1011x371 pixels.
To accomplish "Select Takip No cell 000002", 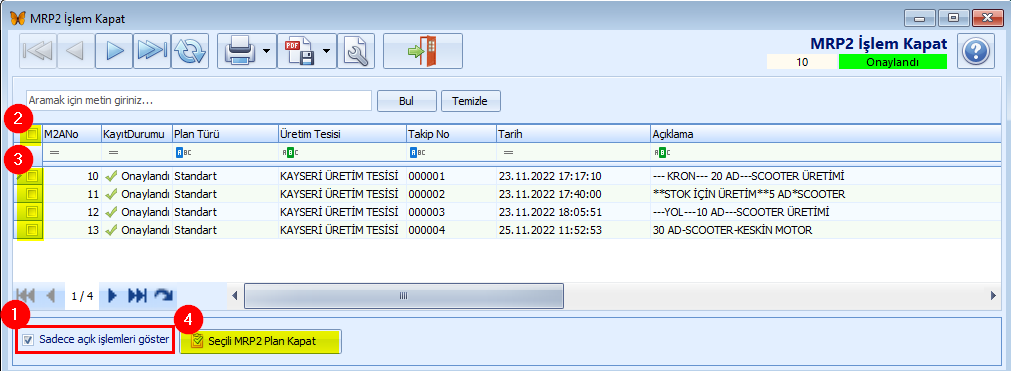I will (451, 194).
